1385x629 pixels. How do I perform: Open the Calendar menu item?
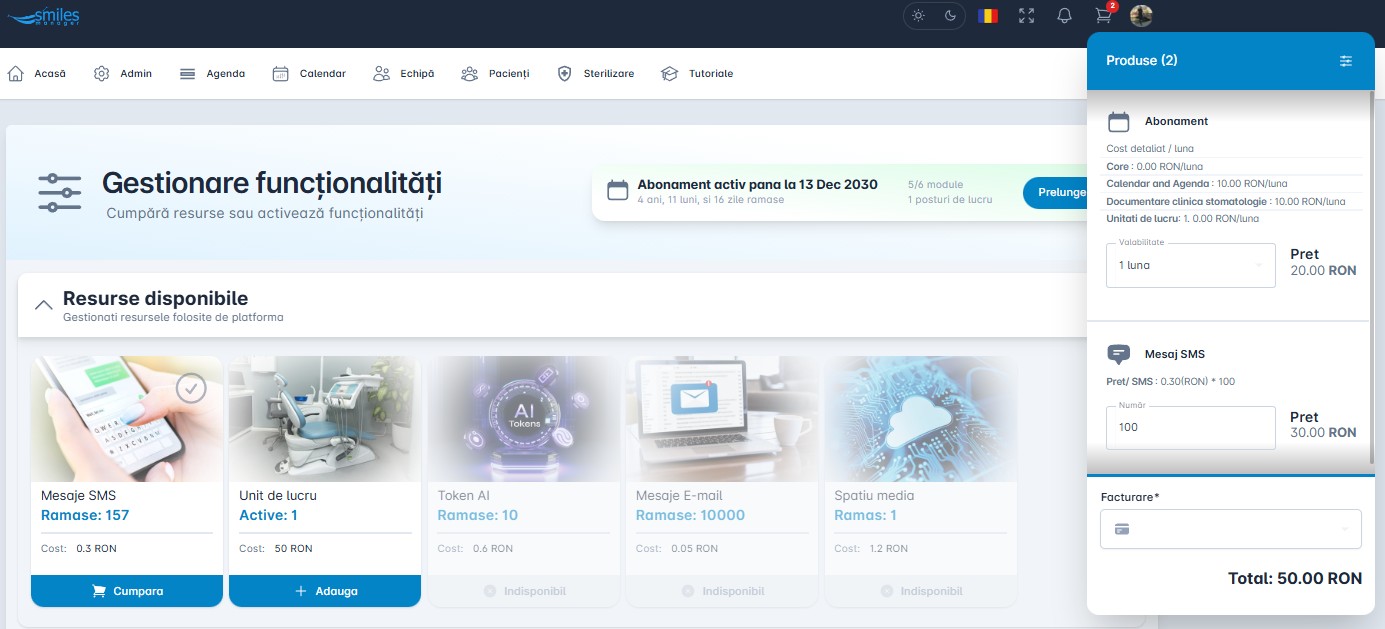(x=309, y=73)
